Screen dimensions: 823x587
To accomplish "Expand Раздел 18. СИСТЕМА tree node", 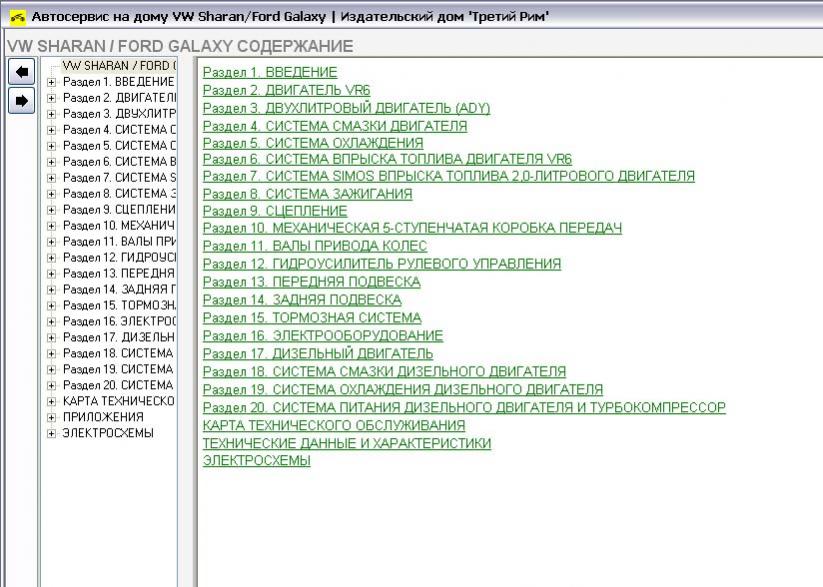I will (51, 353).
